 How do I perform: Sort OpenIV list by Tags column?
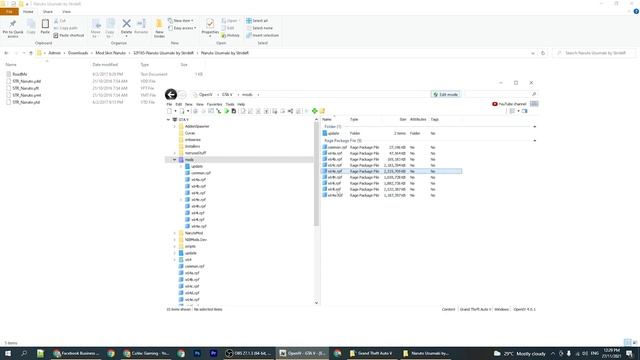tap(435, 120)
